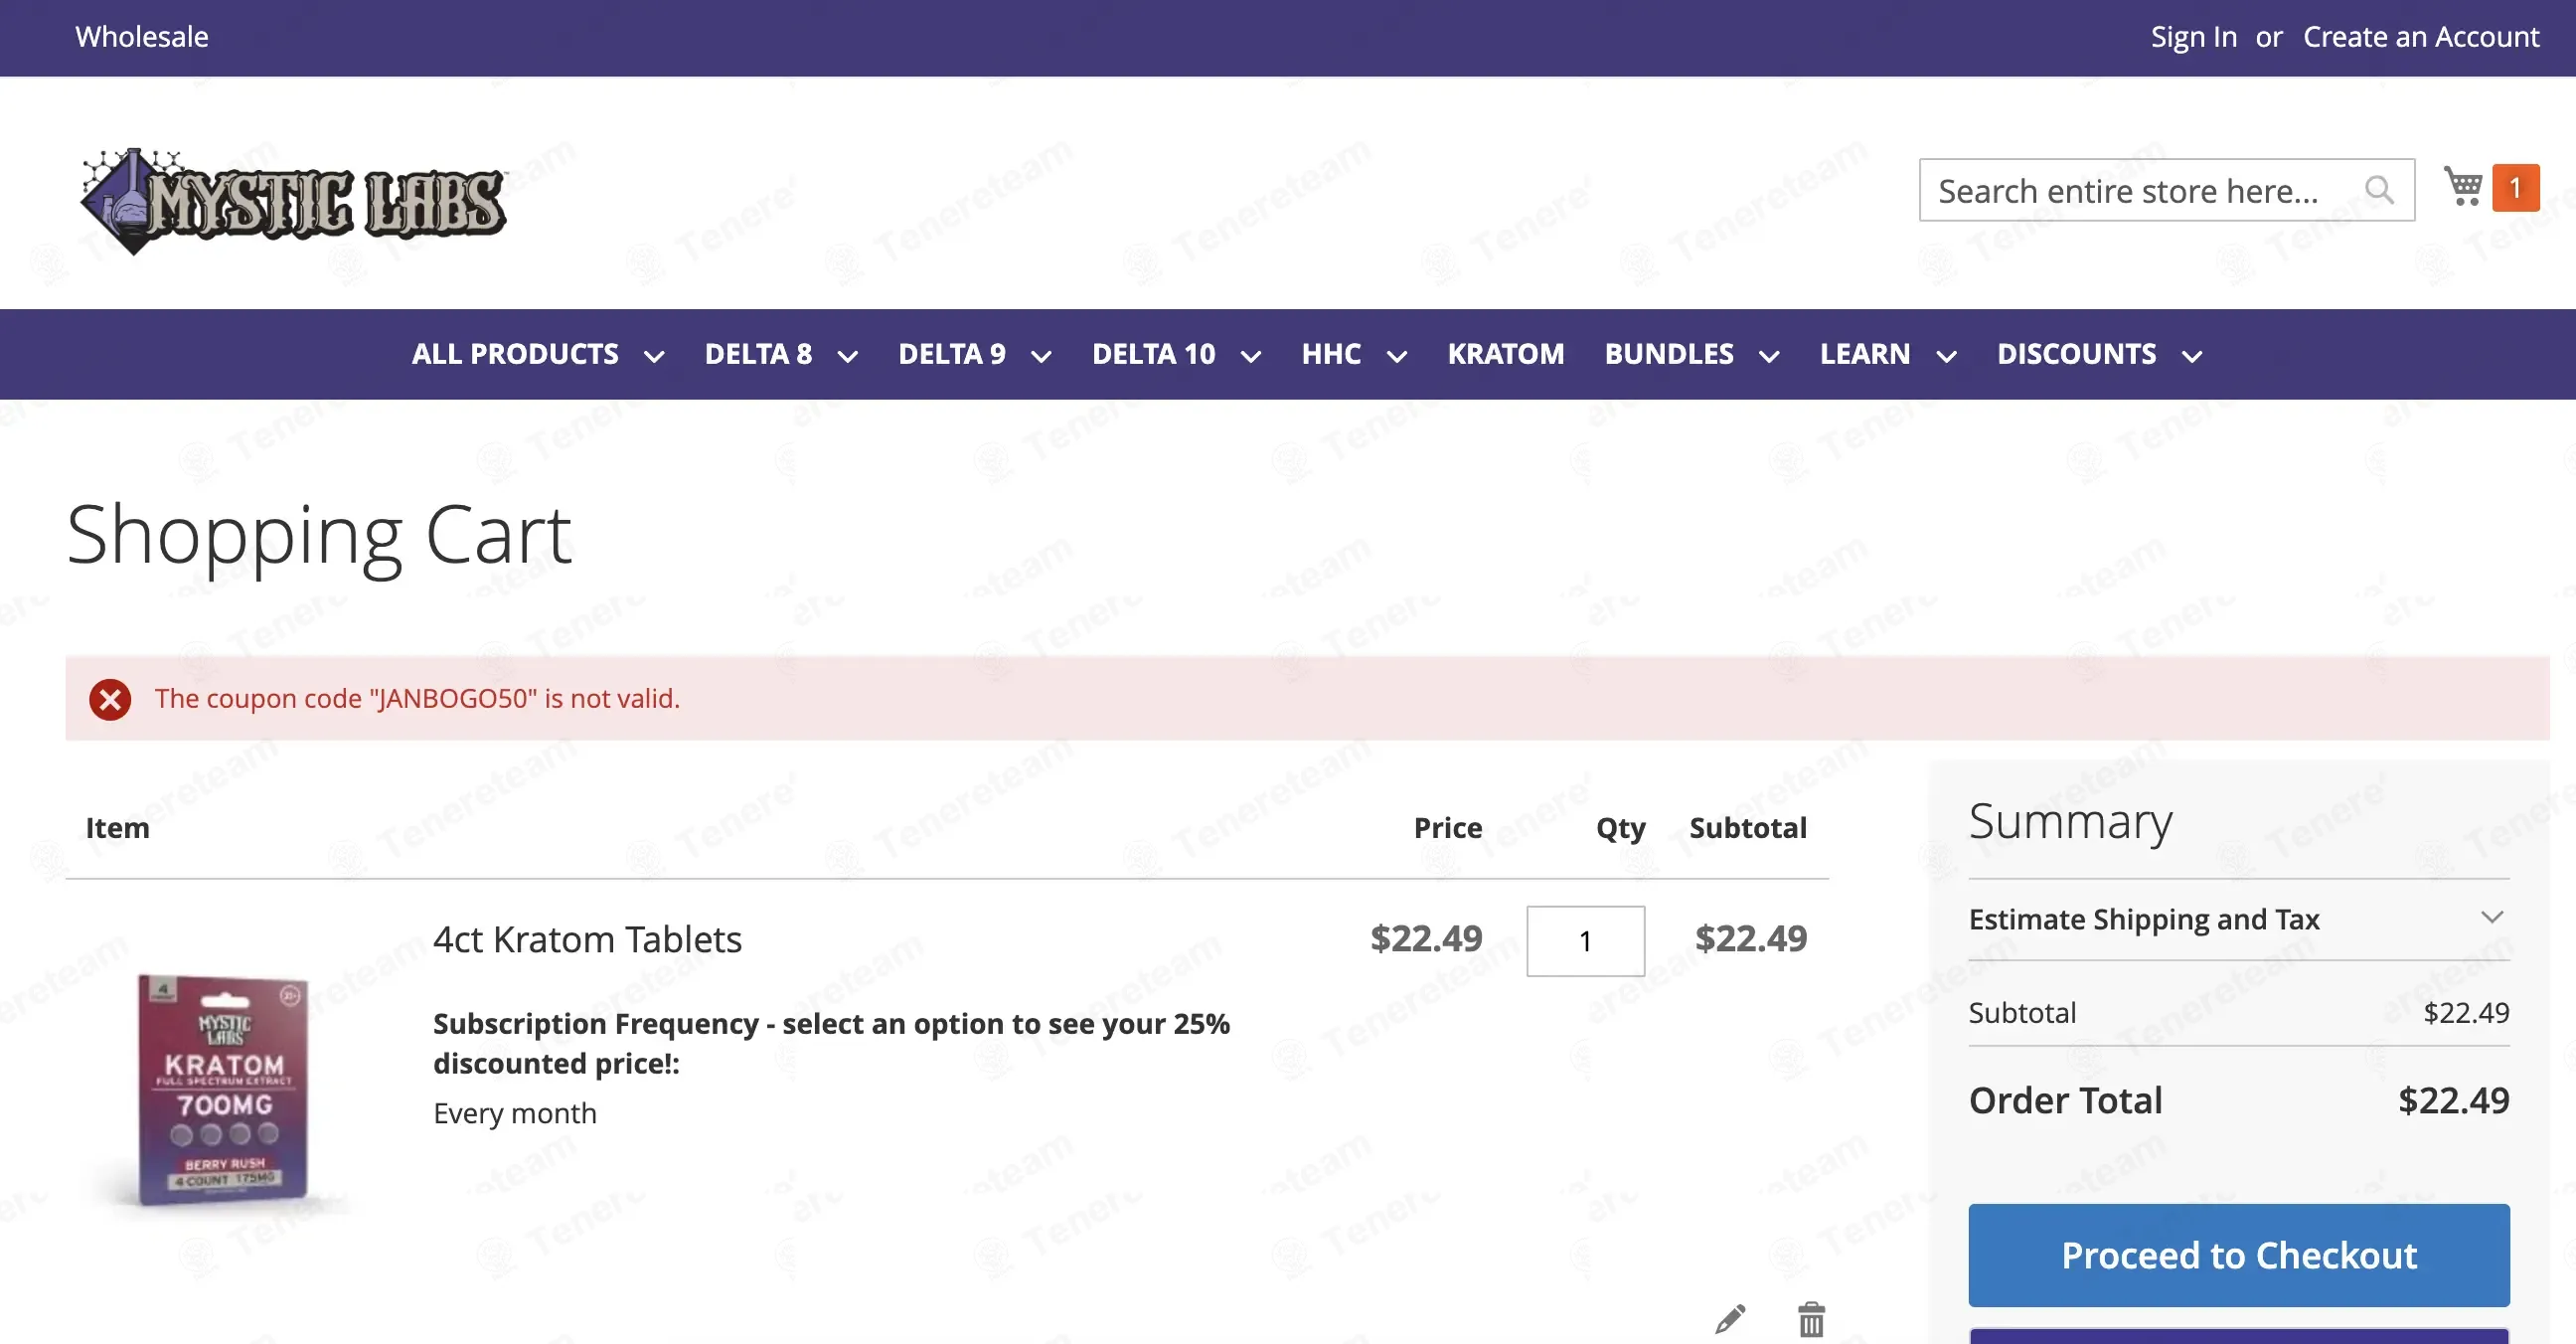2576x1344 pixels.
Task: Expand the HHC menu chevron
Action: 1397,356
